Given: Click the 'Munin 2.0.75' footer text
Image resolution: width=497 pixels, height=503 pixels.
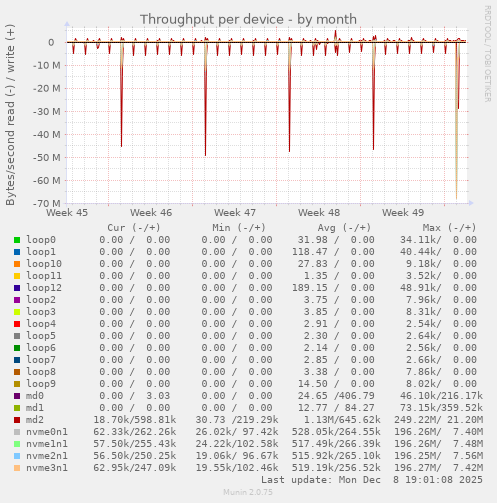Looking at the screenshot, I should pyautogui.click(x=248, y=492).
